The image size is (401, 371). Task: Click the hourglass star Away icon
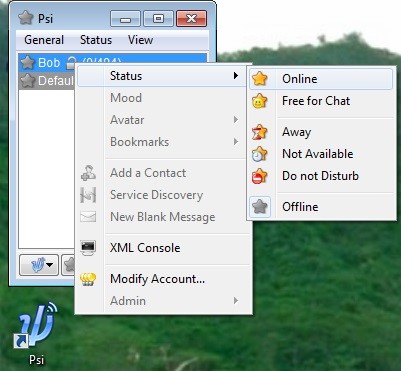point(260,132)
